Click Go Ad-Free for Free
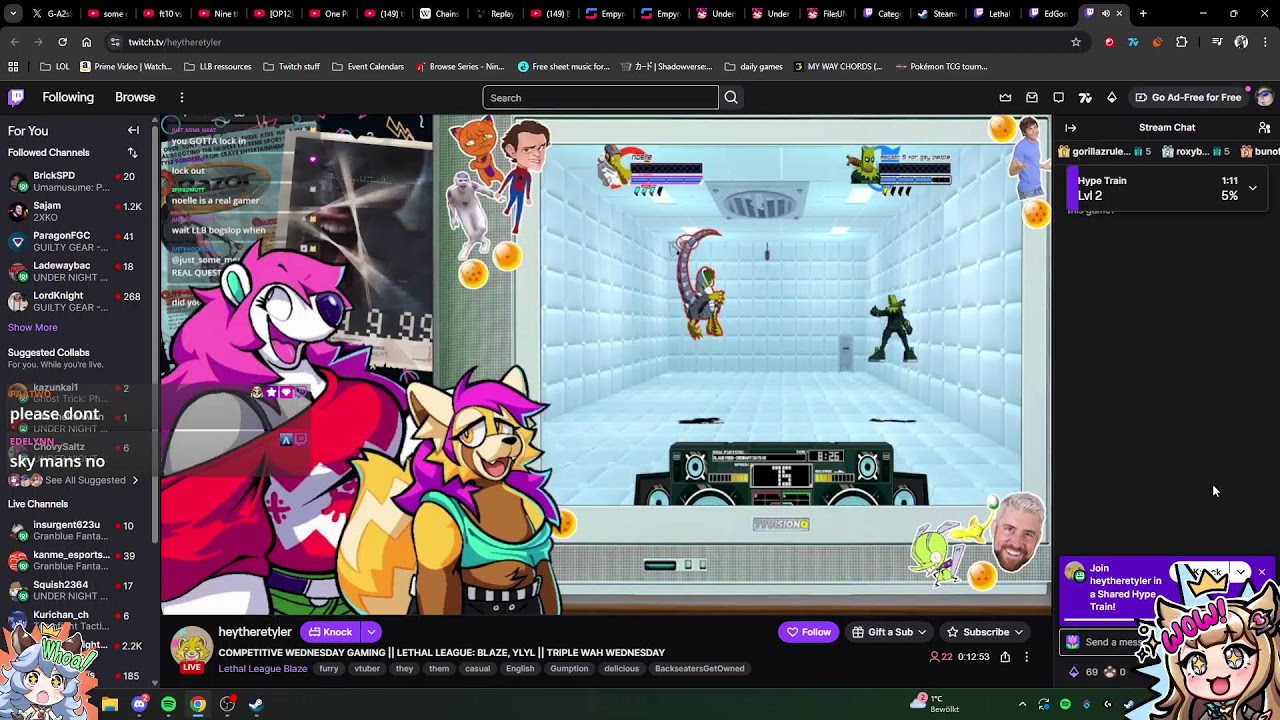This screenshot has width=1280, height=720. pyautogui.click(x=1188, y=97)
